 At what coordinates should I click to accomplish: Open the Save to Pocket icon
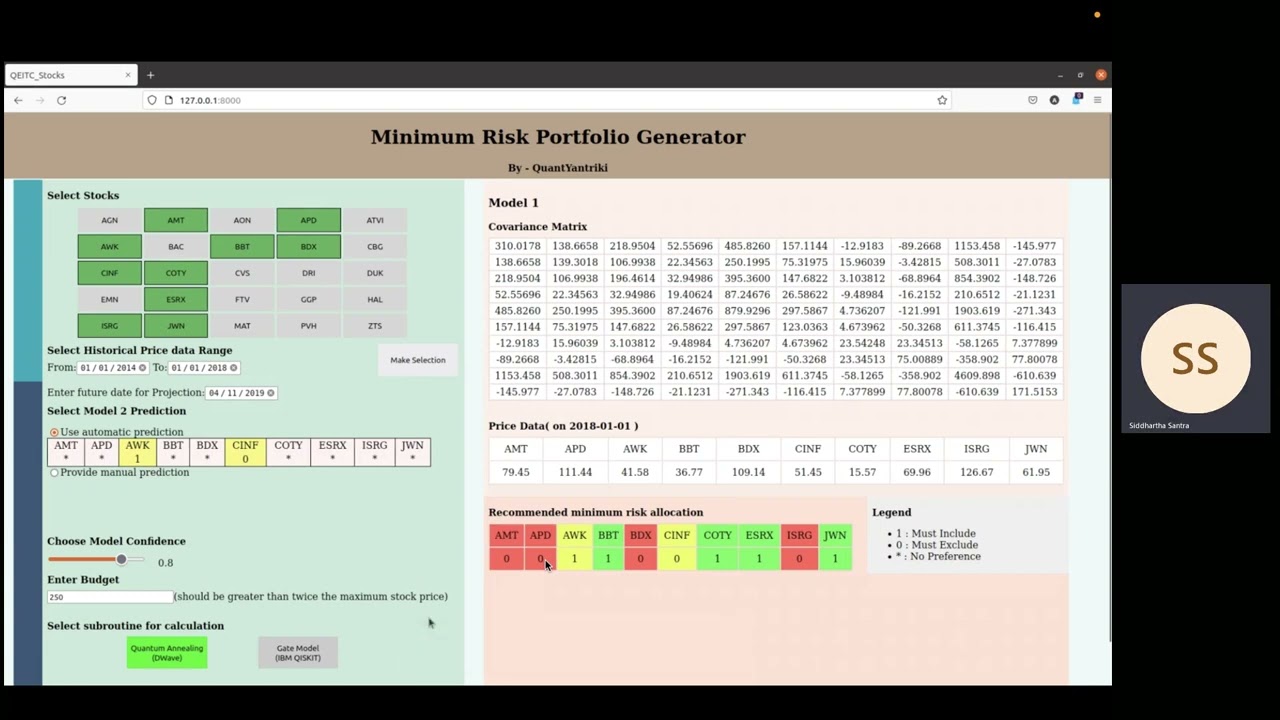[x=1033, y=100]
